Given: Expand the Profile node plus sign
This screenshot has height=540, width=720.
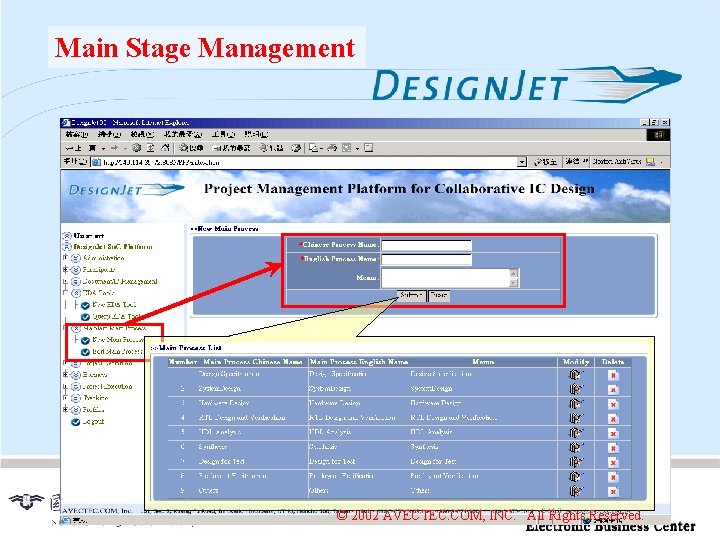Looking at the screenshot, I should (x=66, y=409).
